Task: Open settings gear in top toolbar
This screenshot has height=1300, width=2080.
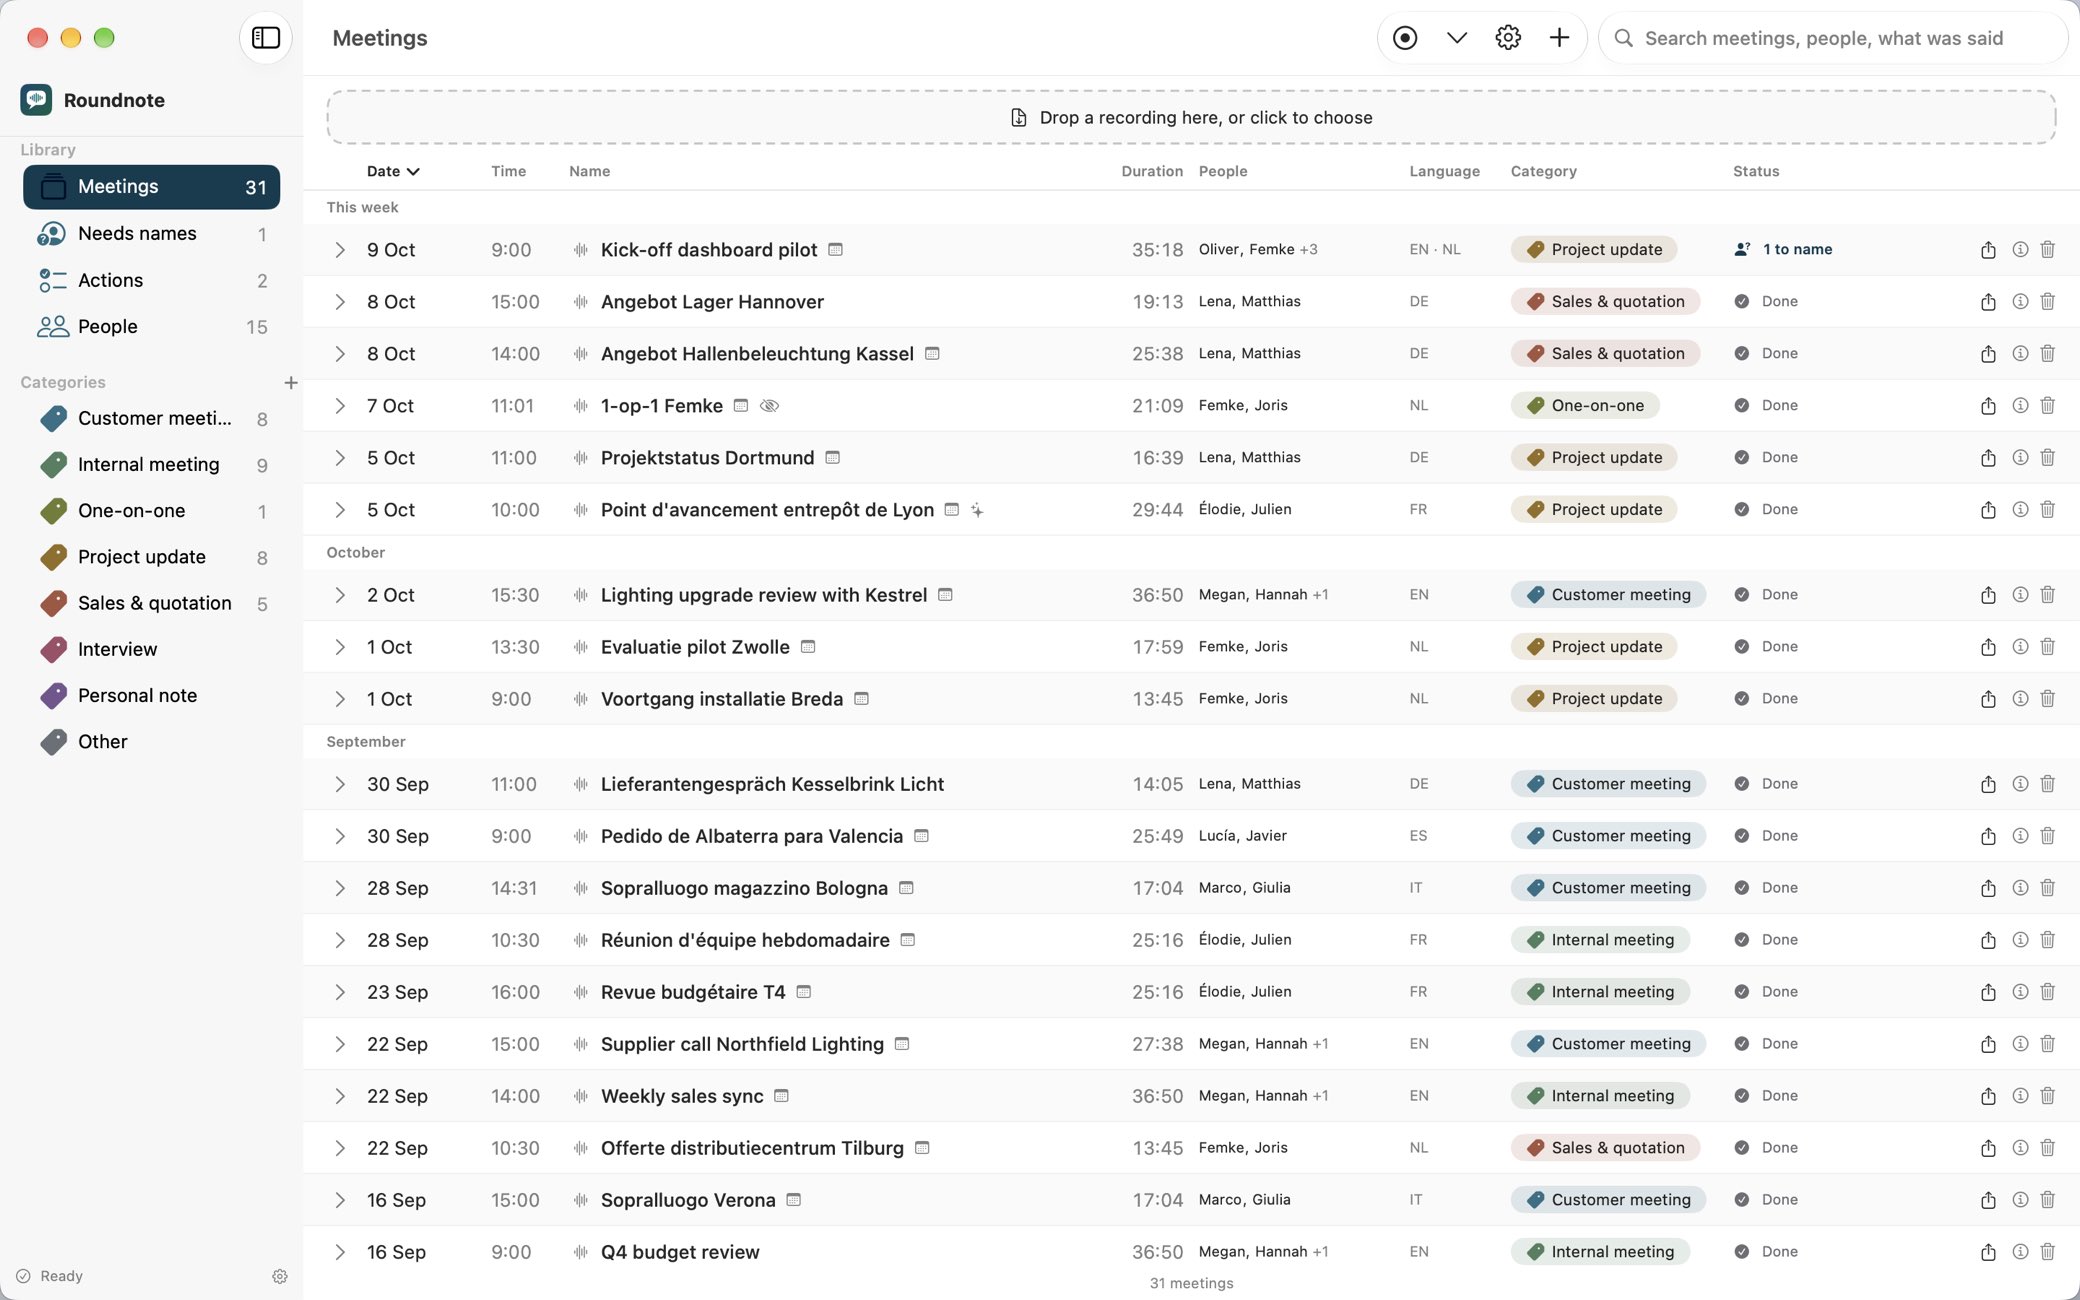Action: tap(1508, 38)
